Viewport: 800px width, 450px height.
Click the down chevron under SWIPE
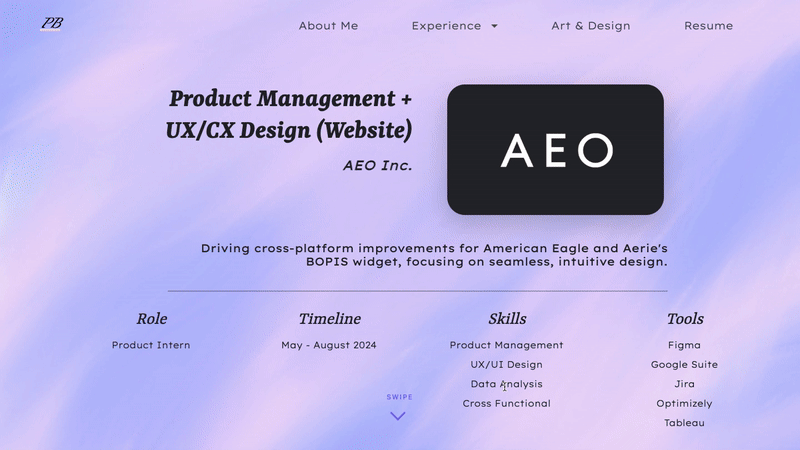coord(398,416)
